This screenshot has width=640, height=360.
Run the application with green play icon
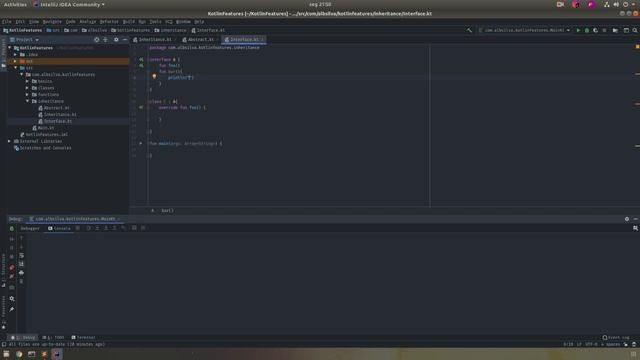[578, 30]
